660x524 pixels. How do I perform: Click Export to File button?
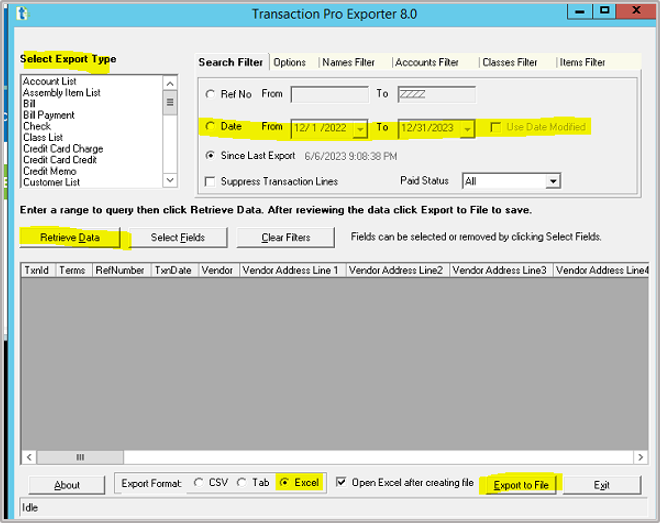521,485
